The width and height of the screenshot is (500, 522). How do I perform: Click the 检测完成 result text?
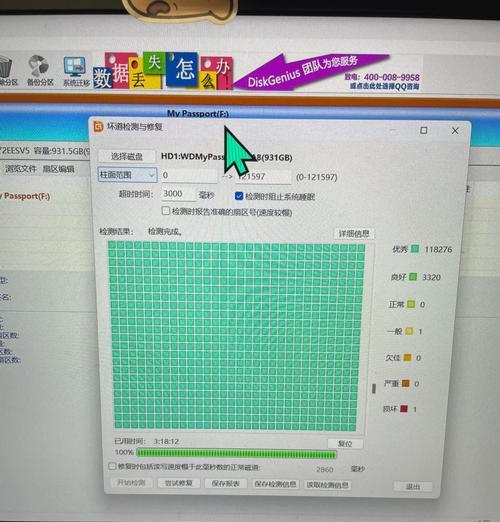[165, 231]
